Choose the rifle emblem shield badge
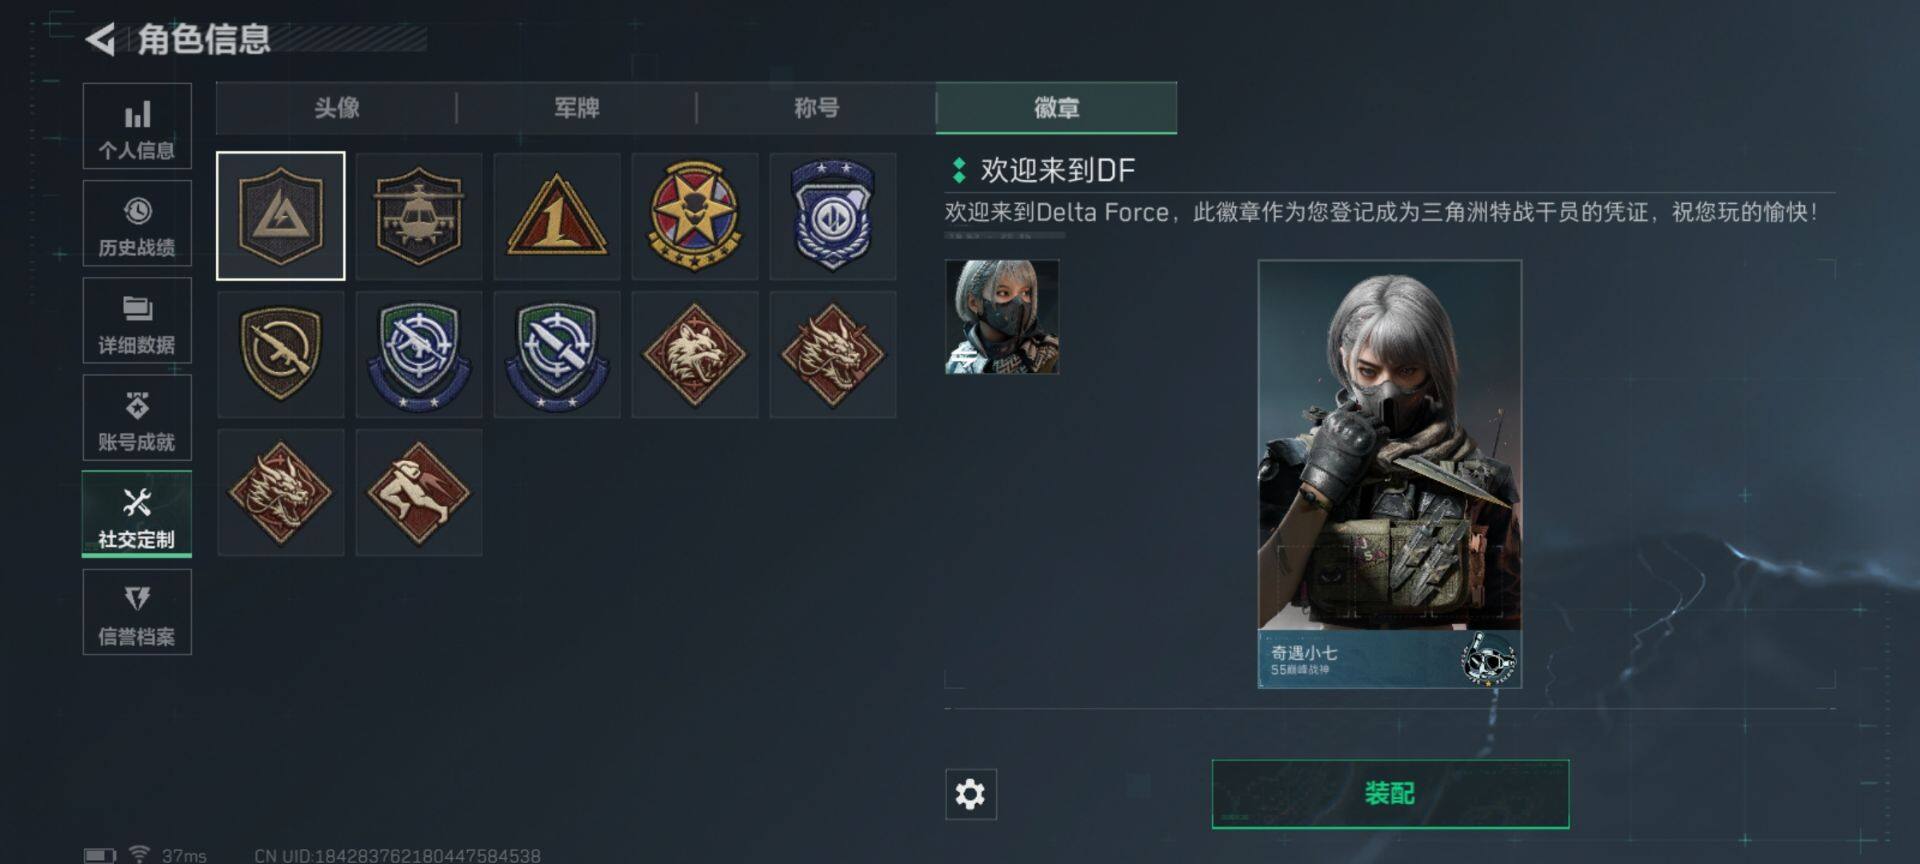This screenshot has height=864, width=1920. click(x=281, y=354)
